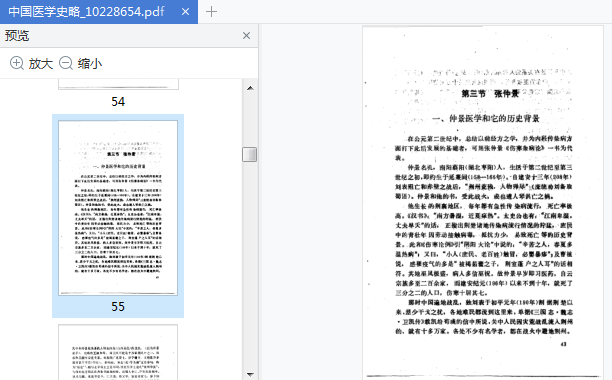Open a new tab with plus button
Screen dimensions: 612x380
point(211,12)
